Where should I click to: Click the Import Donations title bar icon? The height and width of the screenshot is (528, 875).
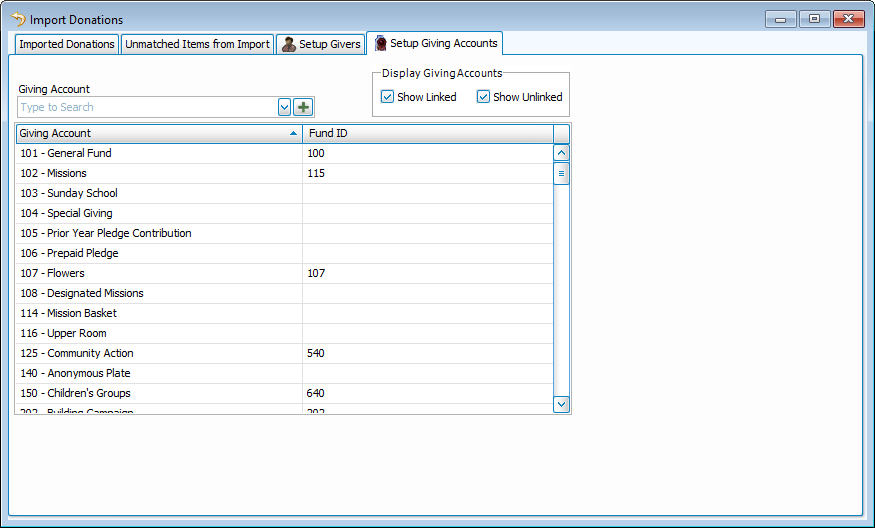(x=18, y=19)
